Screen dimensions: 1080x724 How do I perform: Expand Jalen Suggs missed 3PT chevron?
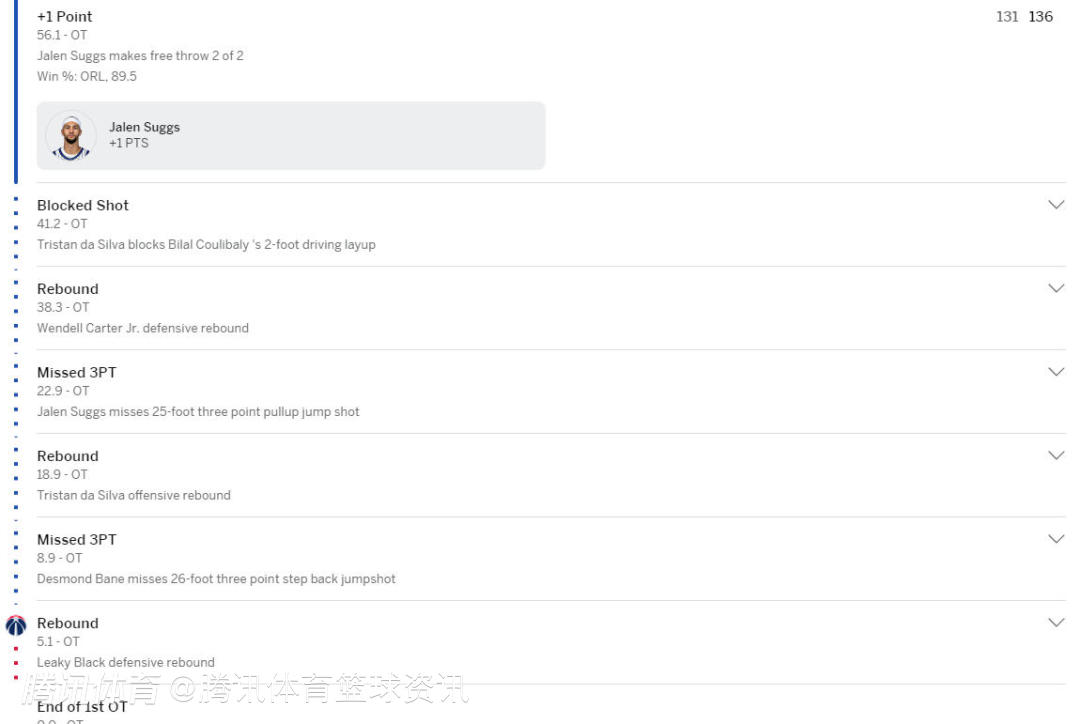coord(1055,372)
